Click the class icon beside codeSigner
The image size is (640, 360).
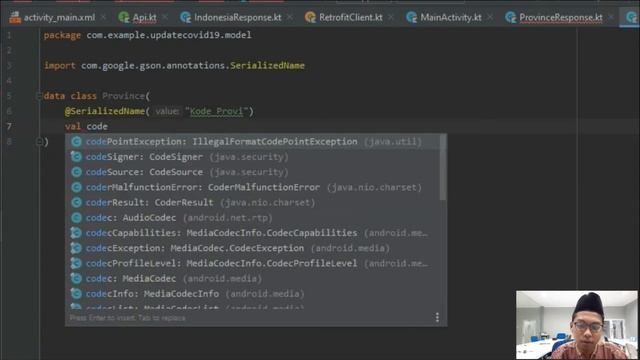pyautogui.click(x=76, y=157)
